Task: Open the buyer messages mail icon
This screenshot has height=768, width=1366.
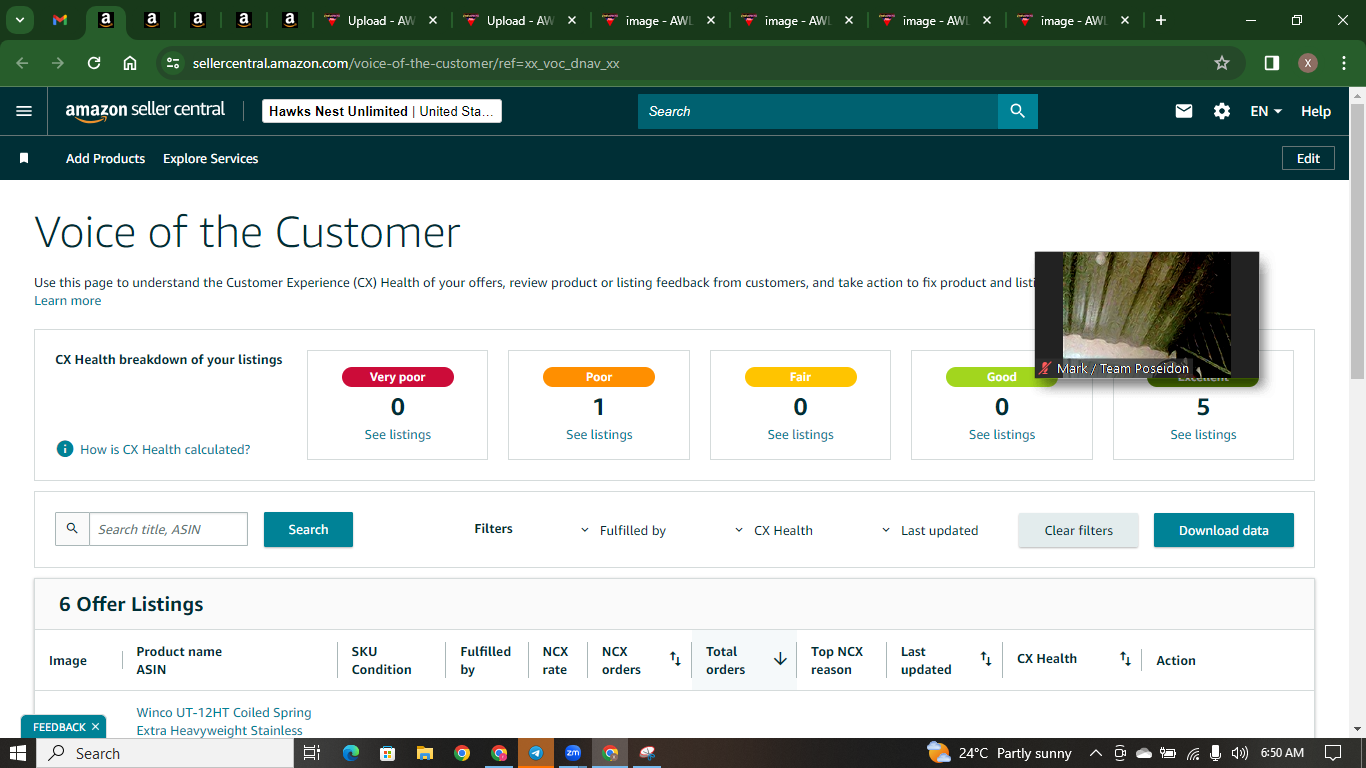Action: pyautogui.click(x=1184, y=111)
